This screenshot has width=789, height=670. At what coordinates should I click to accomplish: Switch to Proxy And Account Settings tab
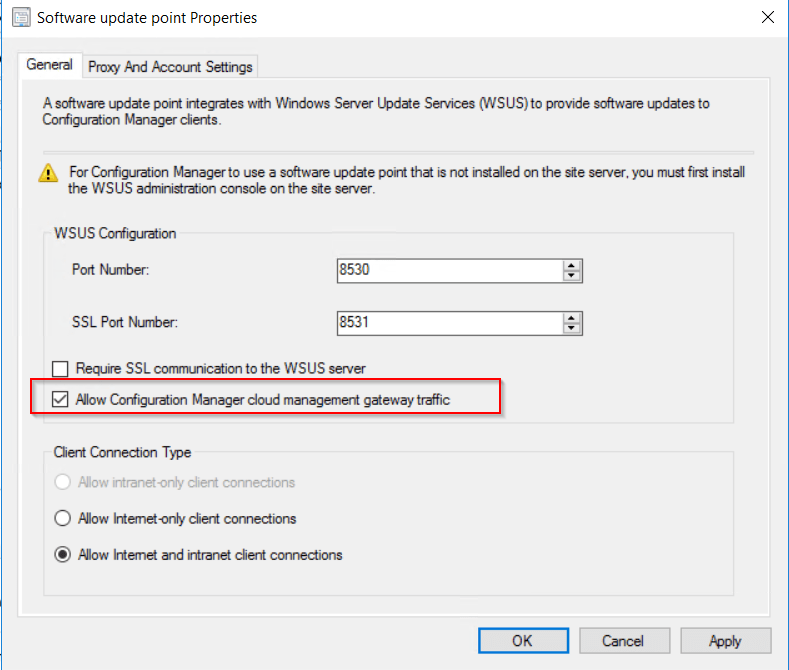[171, 67]
